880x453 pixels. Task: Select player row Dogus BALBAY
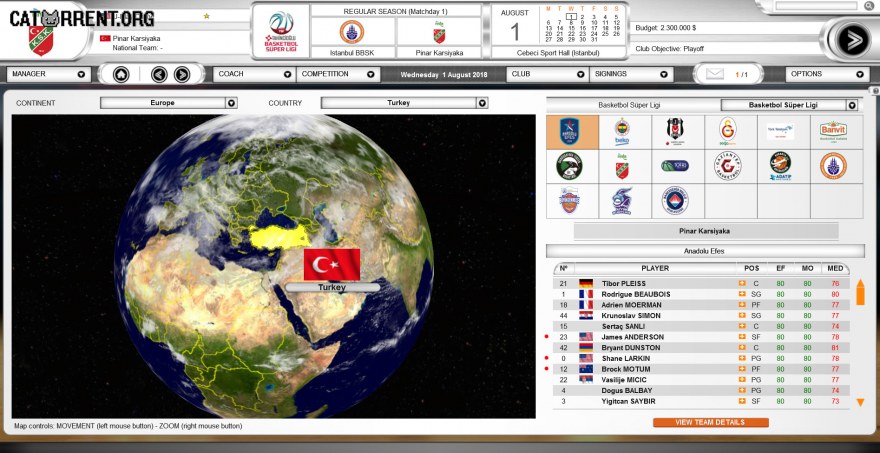click(701, 390)
